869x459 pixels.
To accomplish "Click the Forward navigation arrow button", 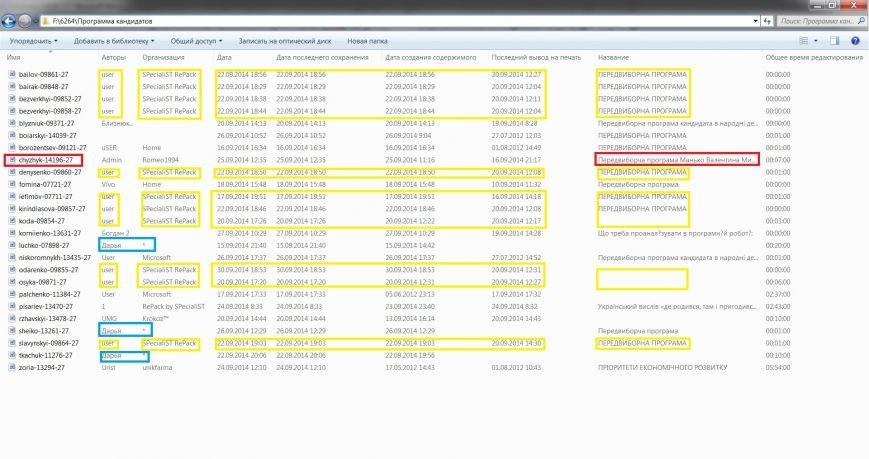I will click(25, 21).
